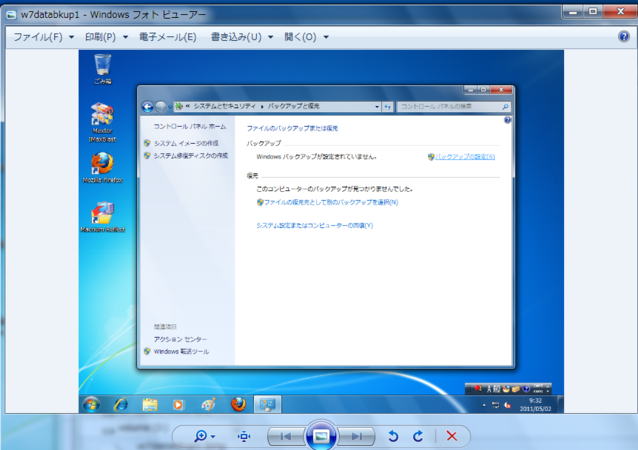Rotate the photo counterclockwise
This screenshot has width=638, height=450.
coord(393,436)
